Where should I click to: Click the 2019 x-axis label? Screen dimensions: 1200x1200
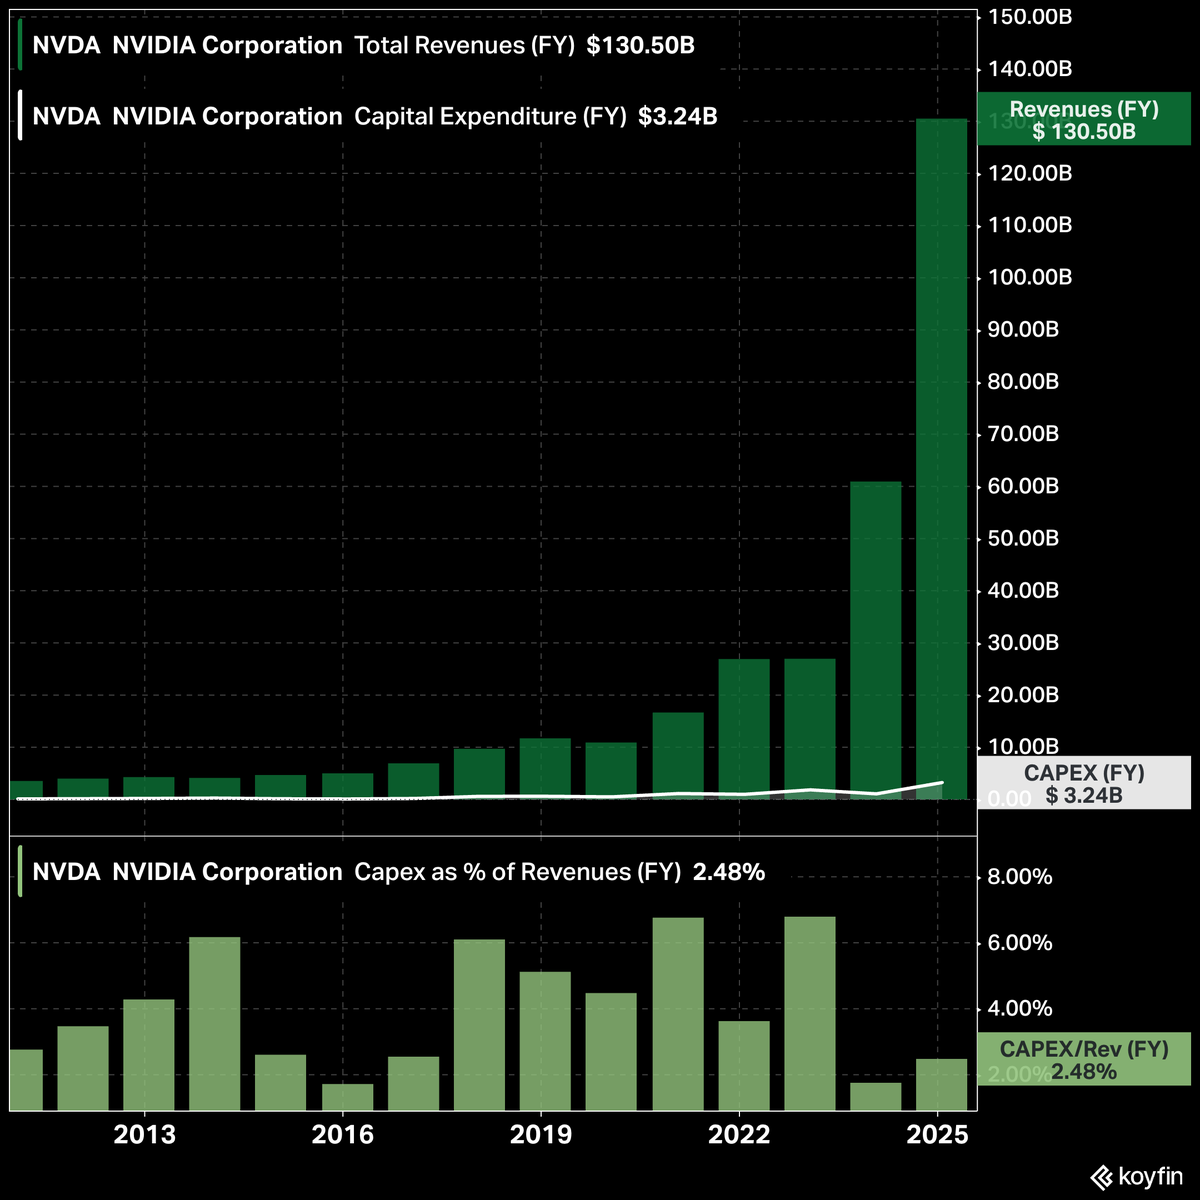(541, 1135)
